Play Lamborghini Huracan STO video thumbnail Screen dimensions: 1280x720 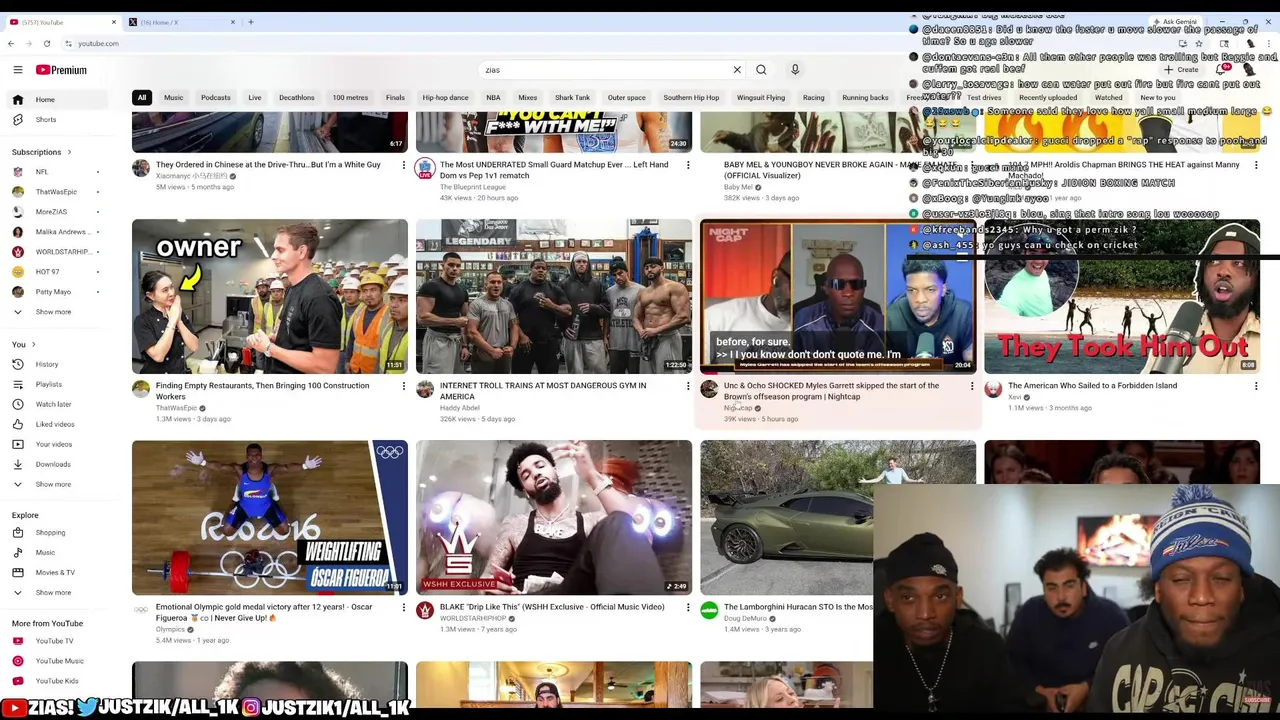coord(786,517)
